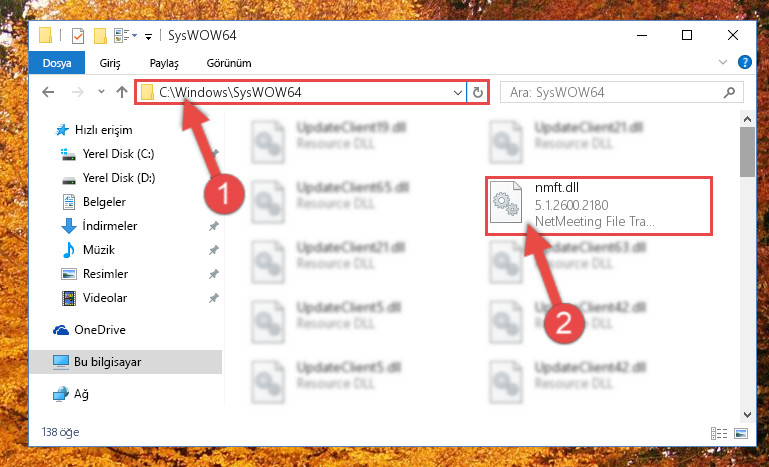Screen dimensions: 769x467
Task: Refresh the SysWOW64 folder view
Action: (477, 92)
